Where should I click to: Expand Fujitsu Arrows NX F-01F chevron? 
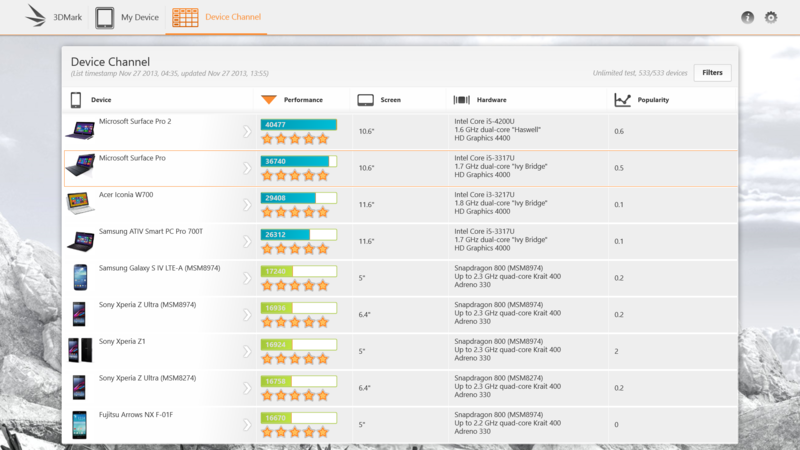click(247, 426)
